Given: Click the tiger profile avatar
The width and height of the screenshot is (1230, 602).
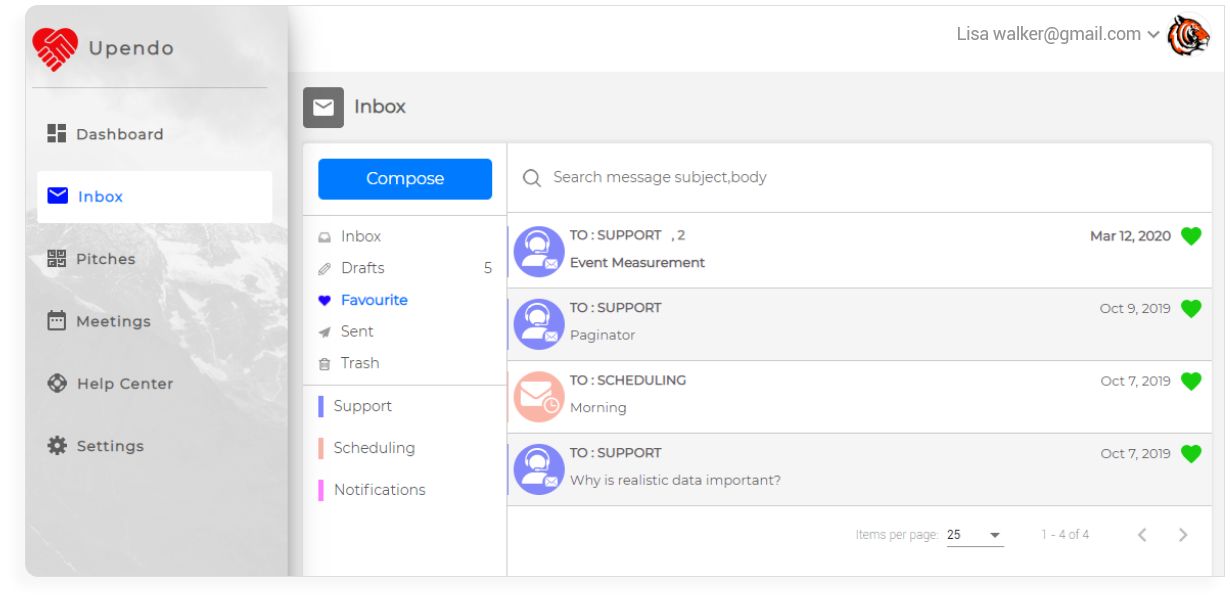Looking at the screenshot, I should [1189, 36].
